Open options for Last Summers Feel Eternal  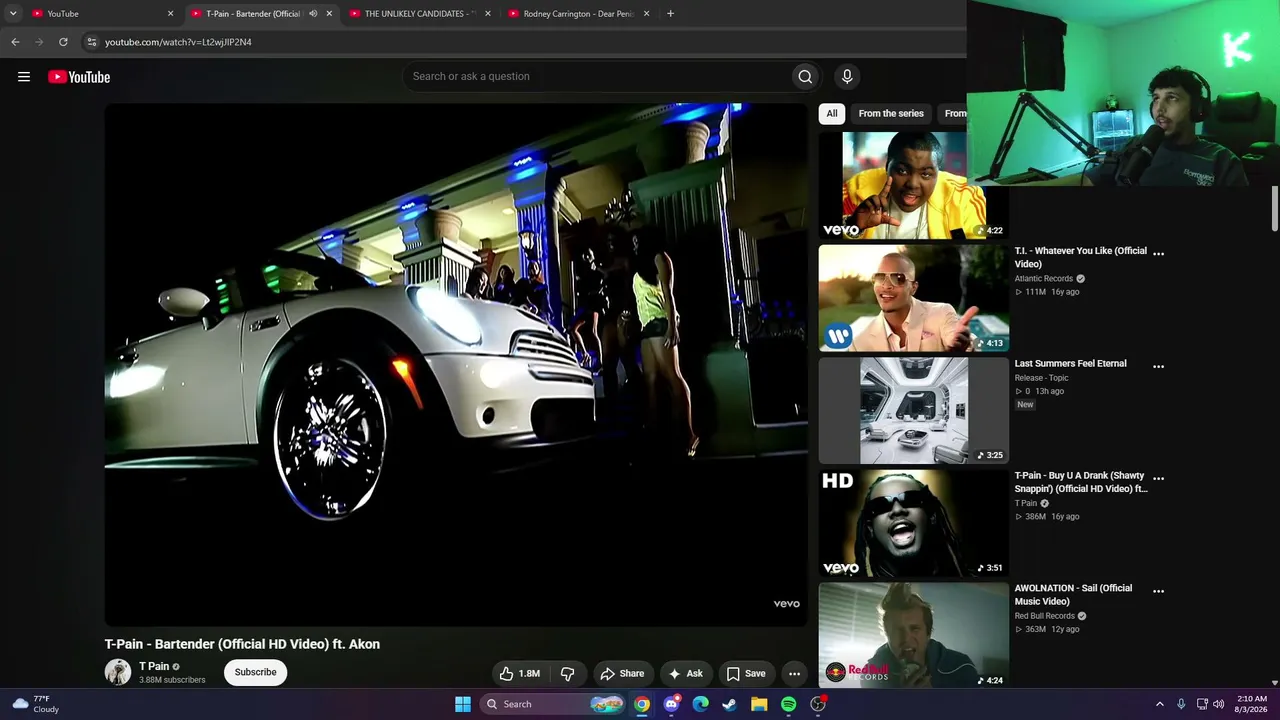click(1158, 367)
